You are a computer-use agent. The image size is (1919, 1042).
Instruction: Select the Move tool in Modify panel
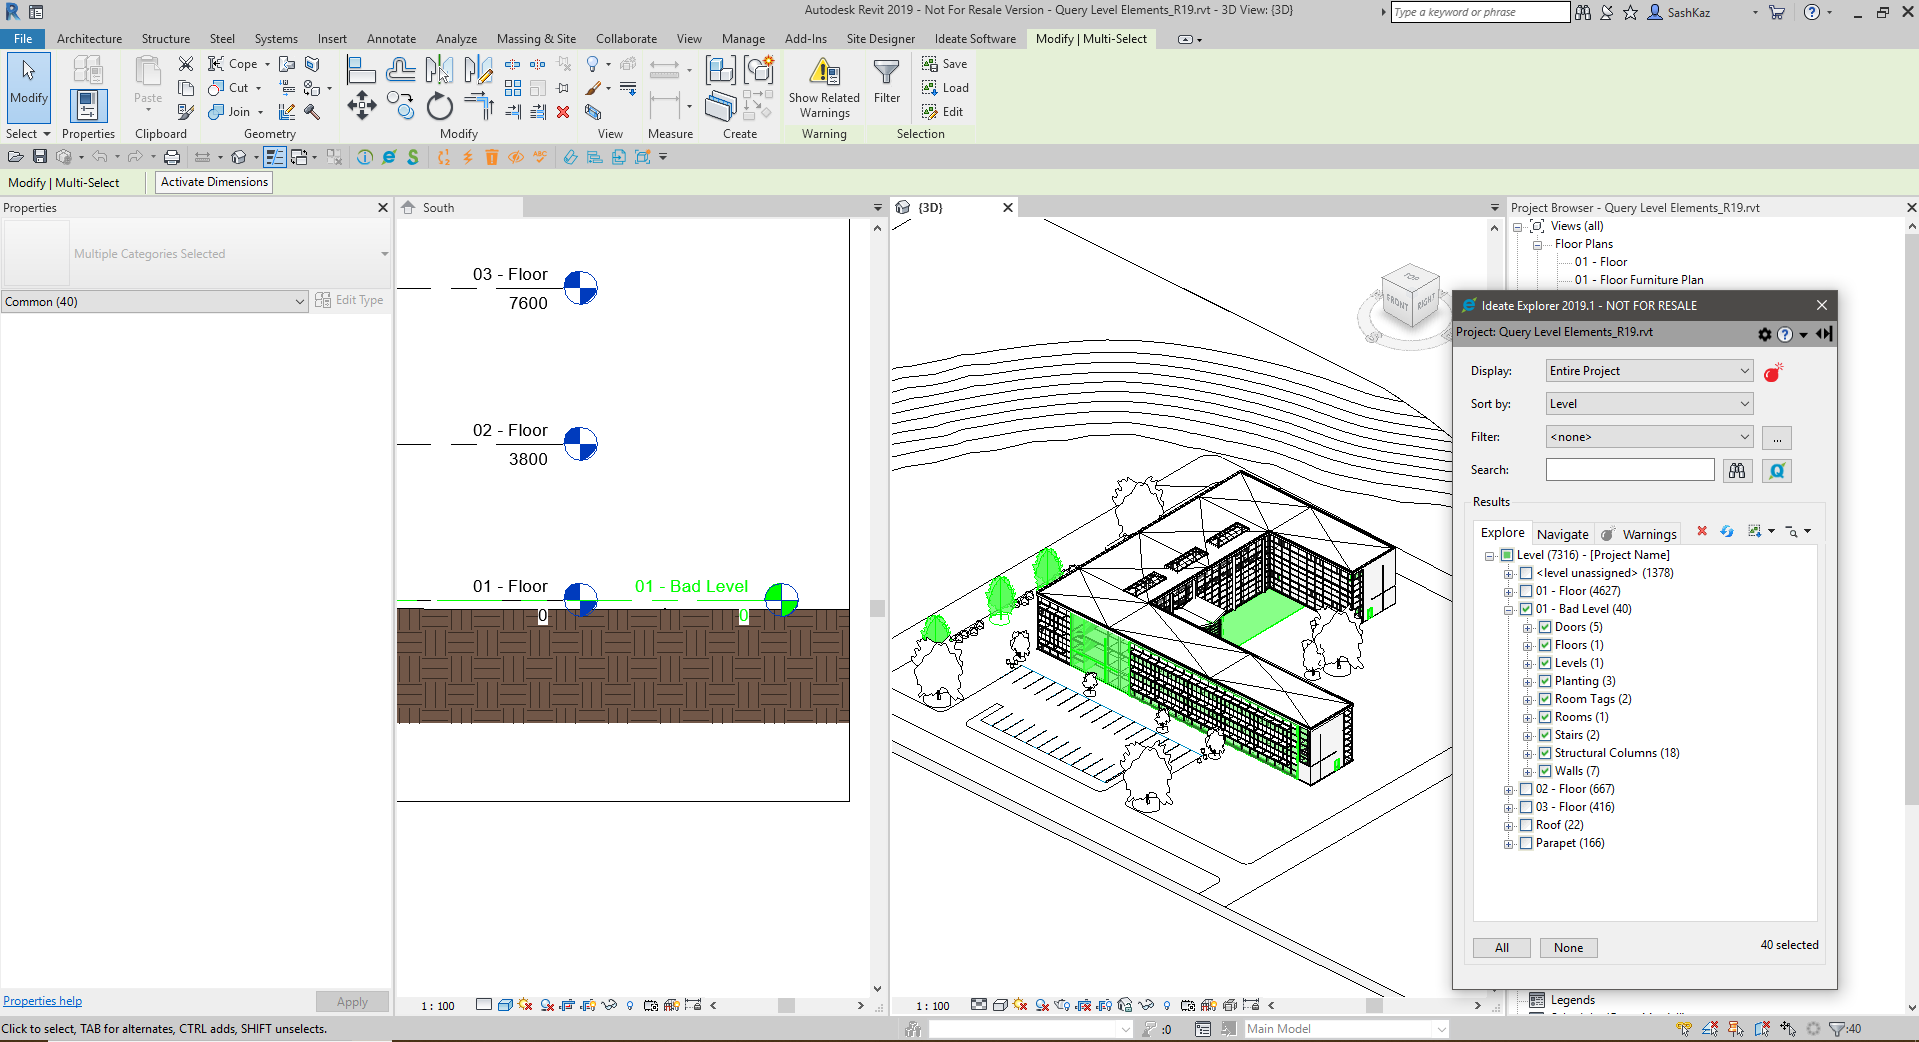(362, 106)
